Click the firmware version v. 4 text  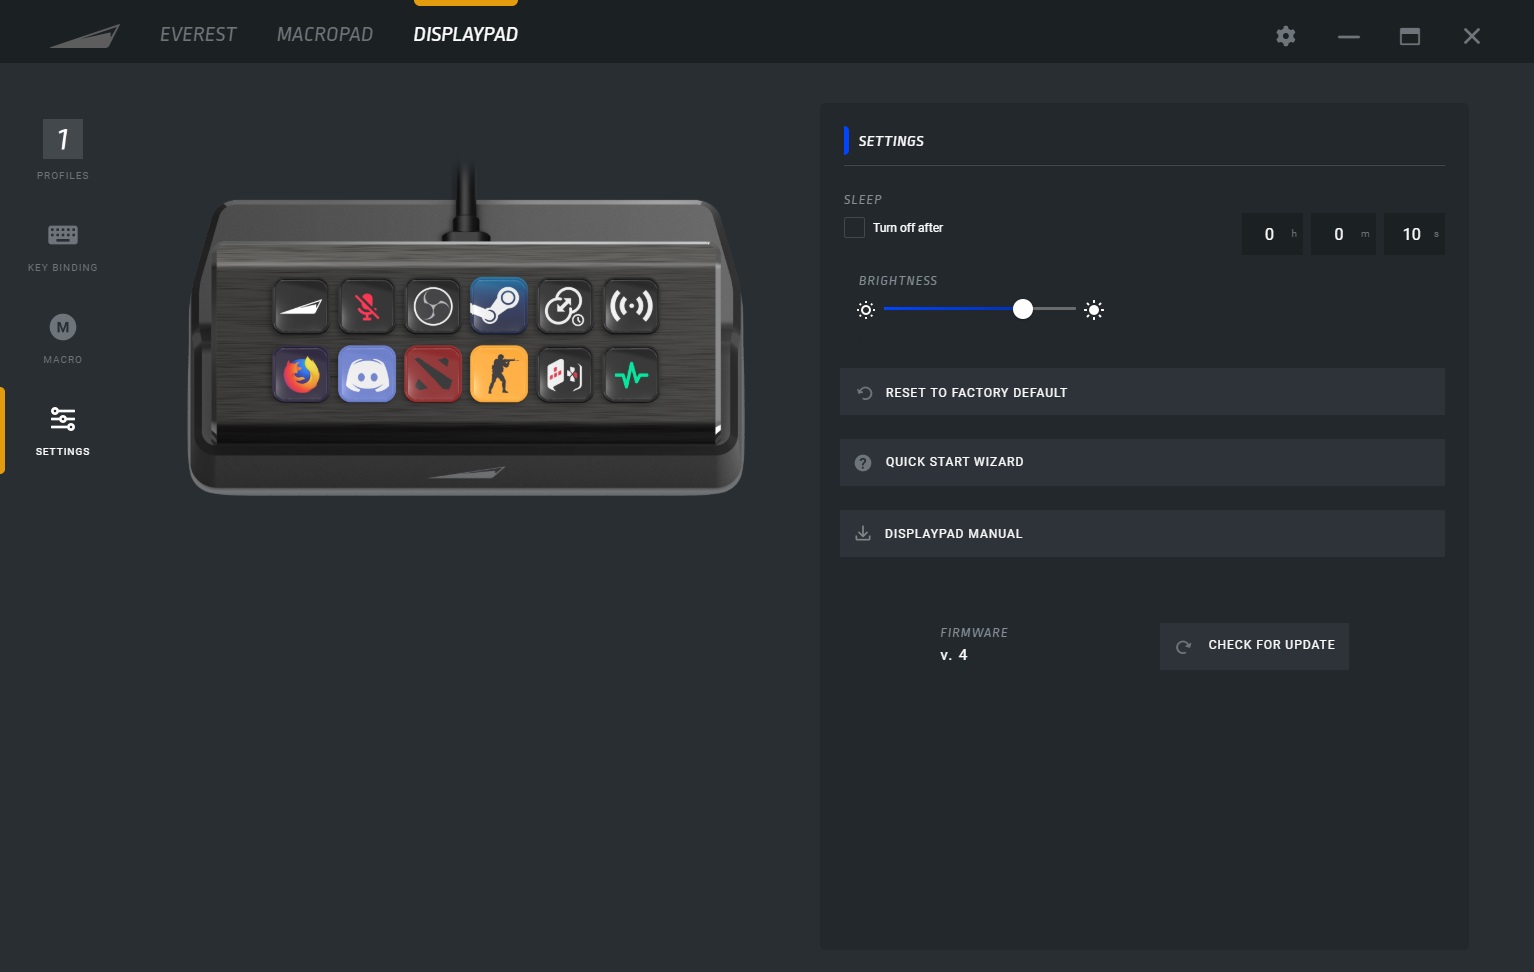(954, 655)
